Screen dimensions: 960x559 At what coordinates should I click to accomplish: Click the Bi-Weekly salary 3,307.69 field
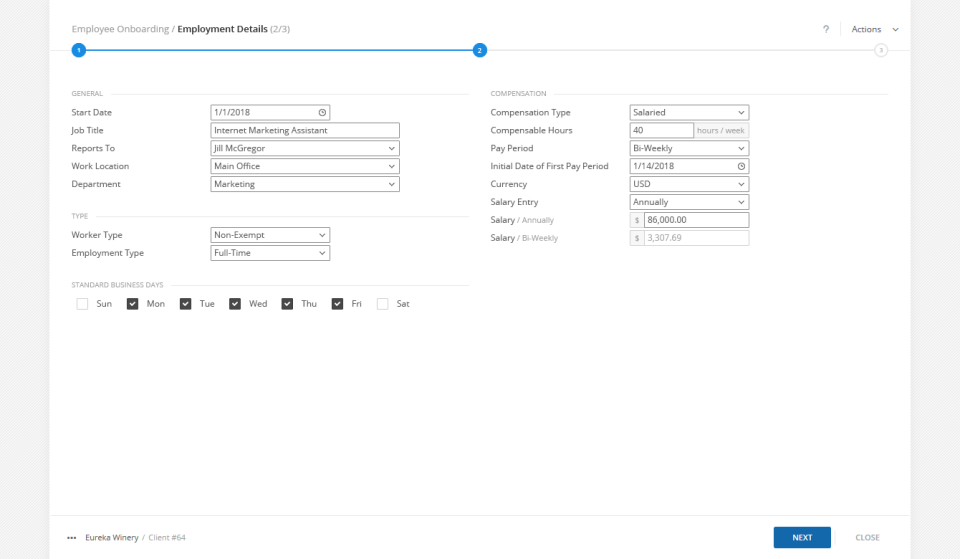click(696, 238)
